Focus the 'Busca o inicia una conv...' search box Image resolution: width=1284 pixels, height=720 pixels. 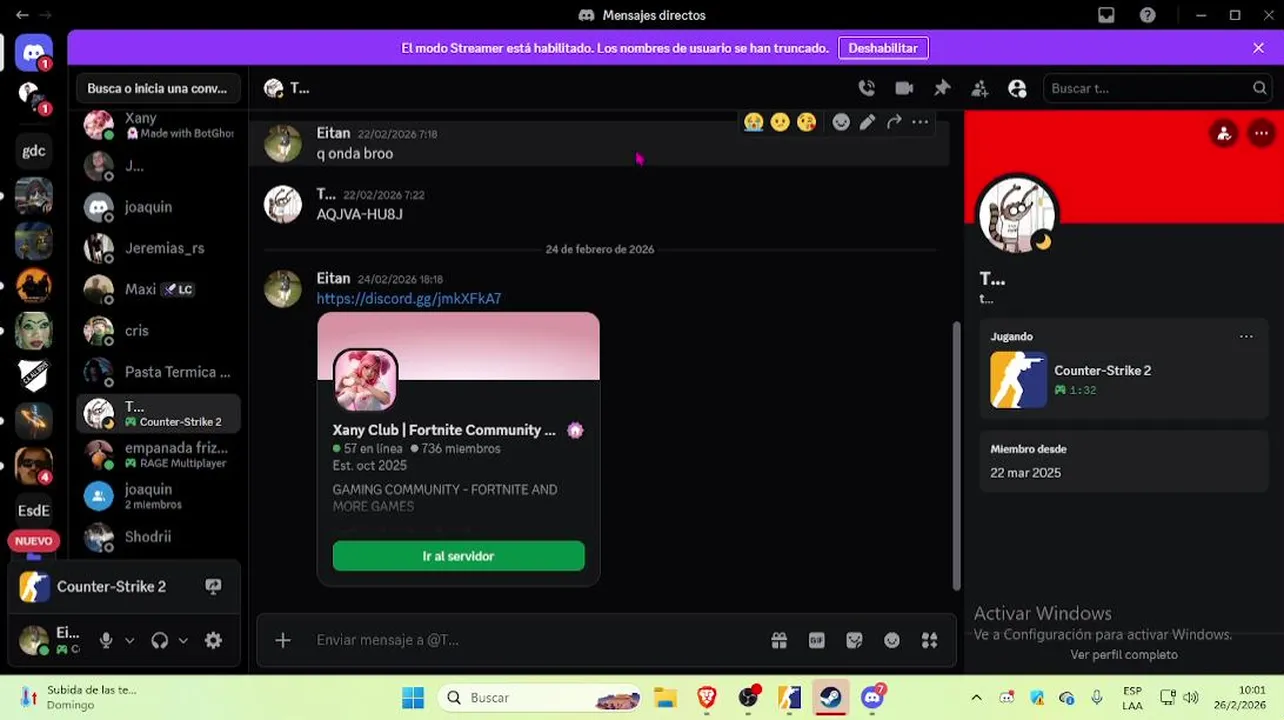tap(157, 88)
